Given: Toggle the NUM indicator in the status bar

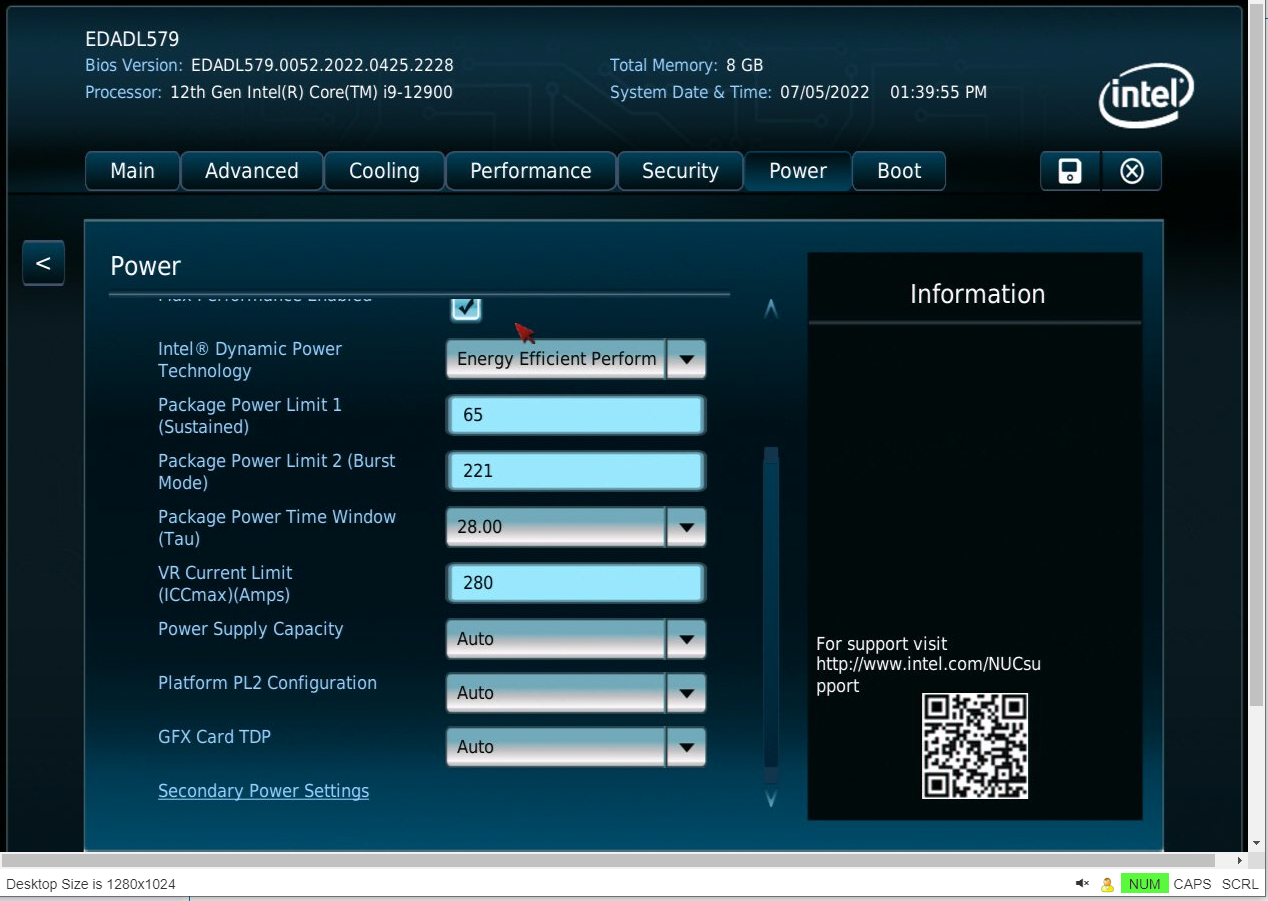Looking at the screenshot, I should (1144, 883).
